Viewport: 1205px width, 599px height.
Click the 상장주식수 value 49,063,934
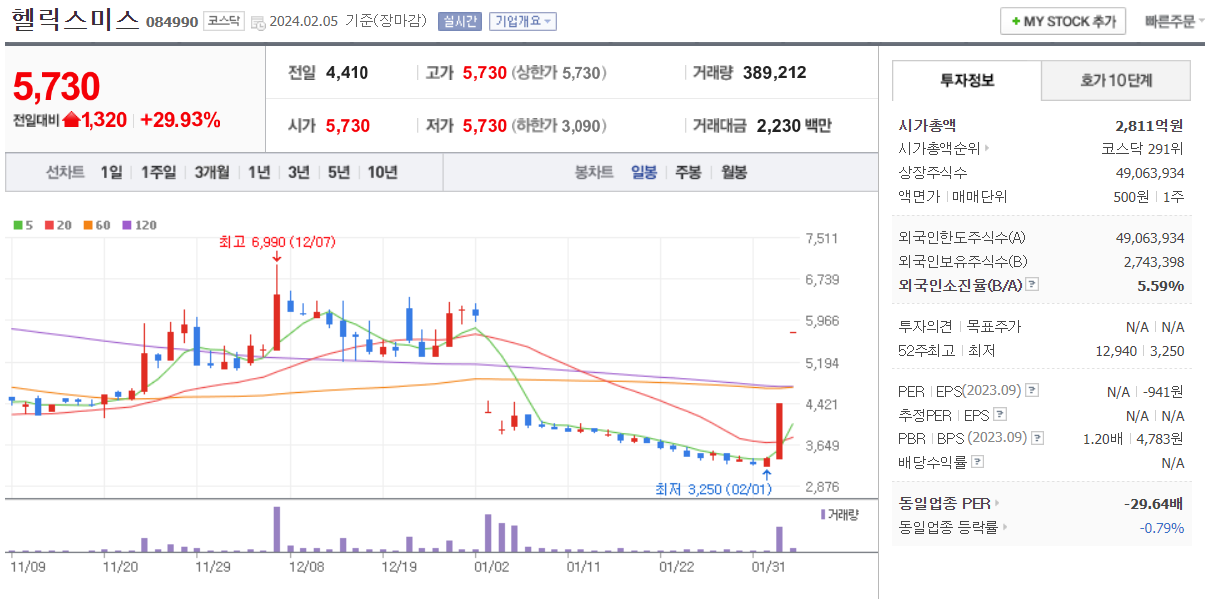coord(1150,173)
